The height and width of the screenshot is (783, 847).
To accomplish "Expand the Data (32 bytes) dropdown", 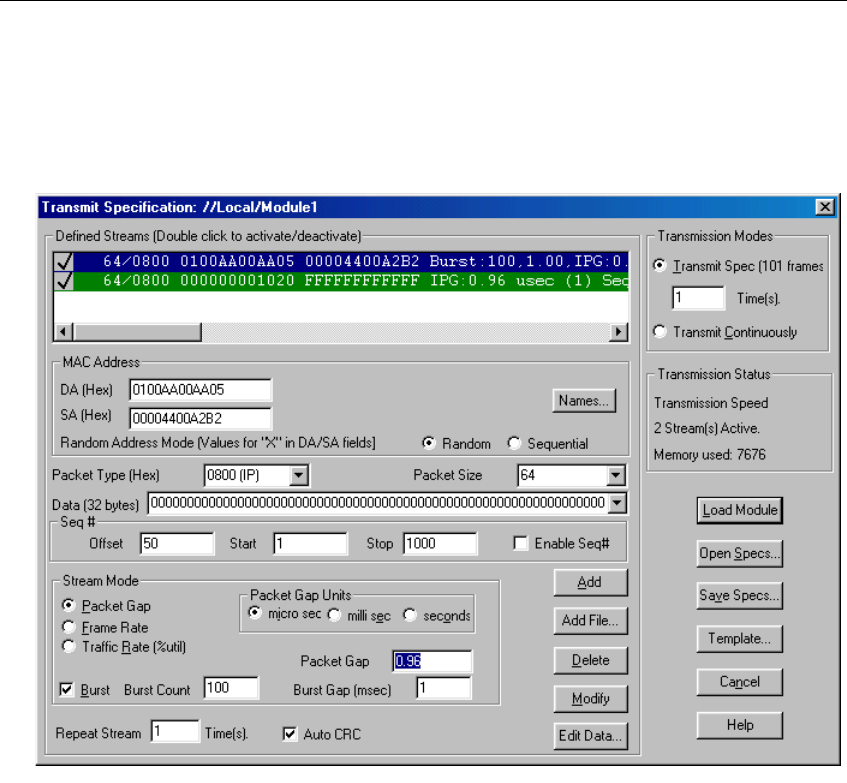I will (x=617, y=503).
